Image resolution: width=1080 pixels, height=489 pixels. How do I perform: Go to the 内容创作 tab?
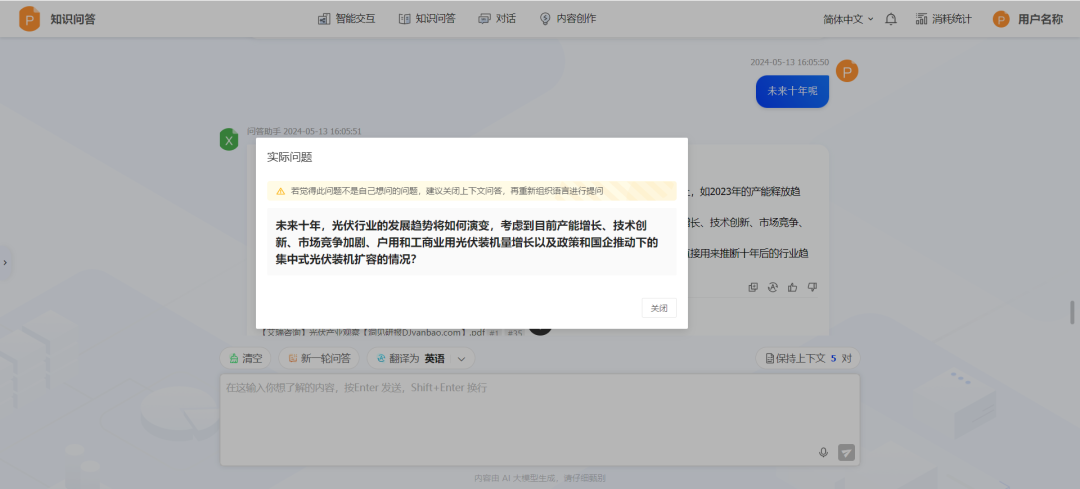pyautogui.click(x=567, y=19)
